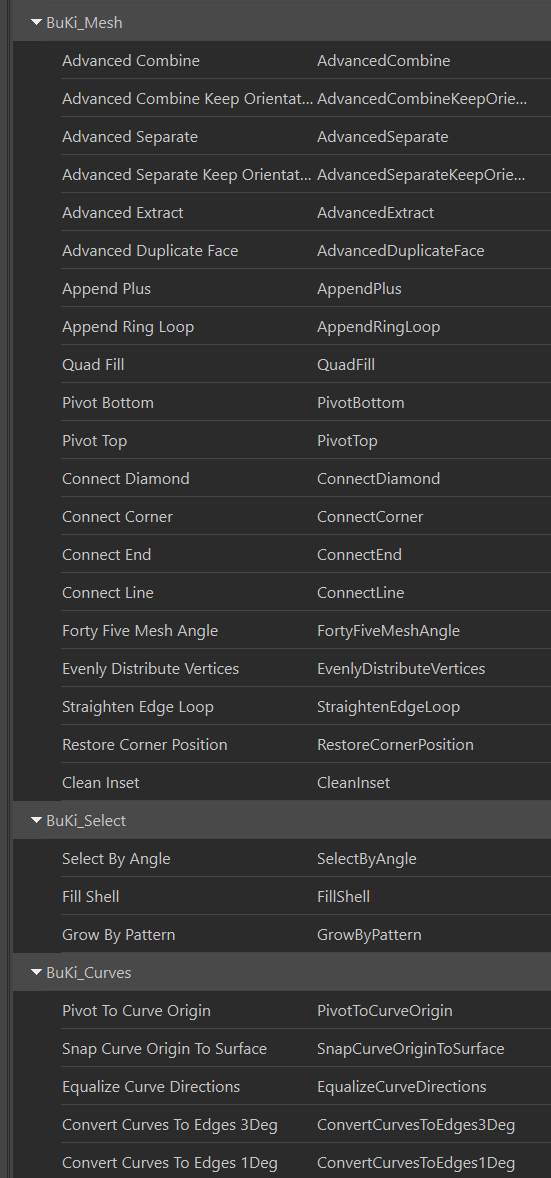Select the Pivot Bottom row label
551x1178 pixels.
tap(108, 403)
